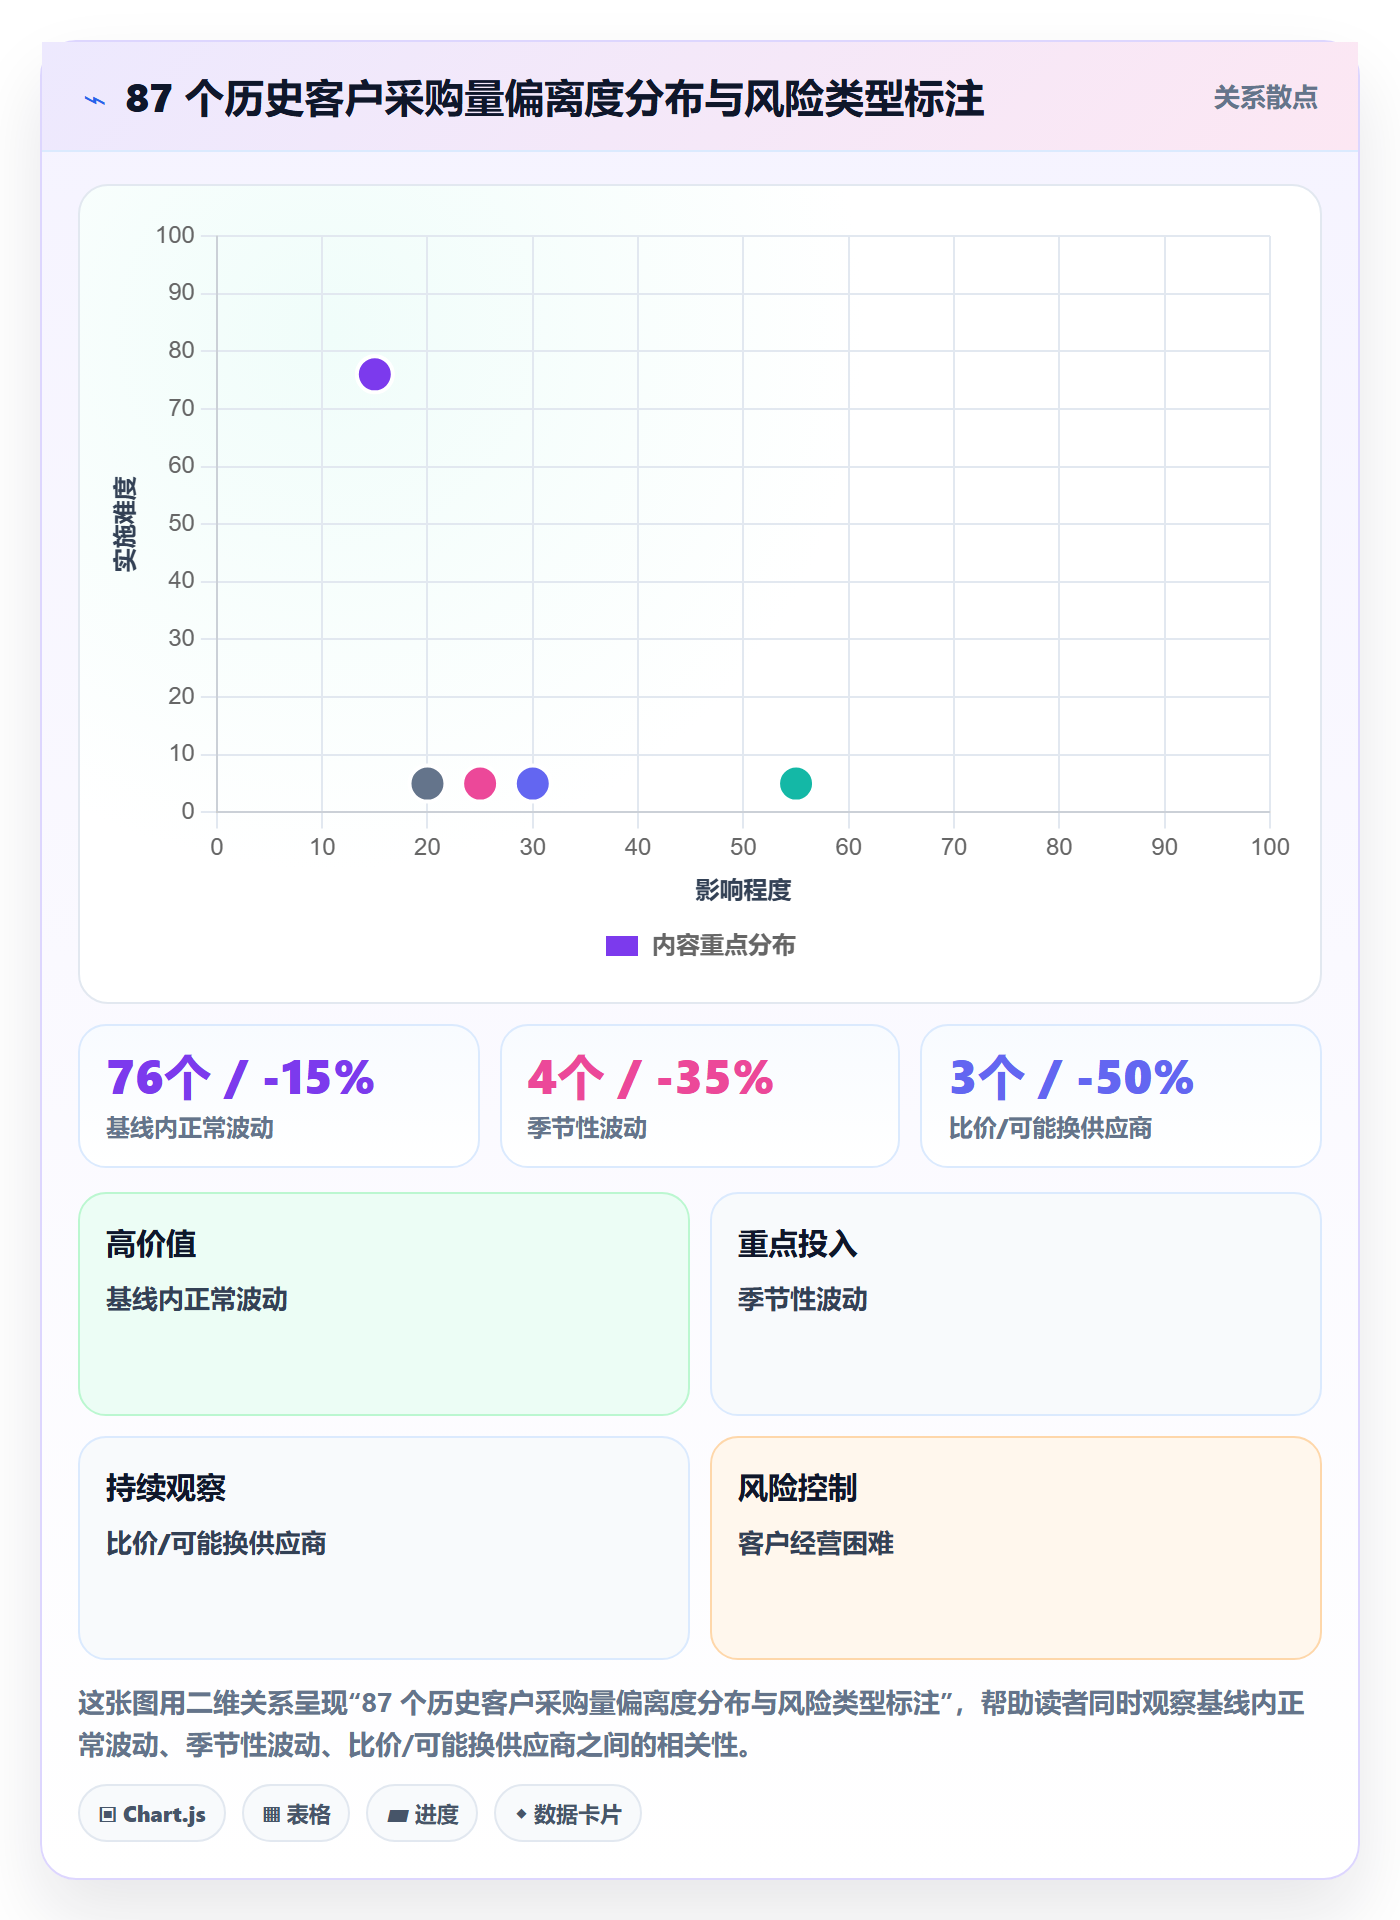Click the 数据卡片 diamond icon
Viewport: 1400px width, 1920px height.
click(521, 1814)
